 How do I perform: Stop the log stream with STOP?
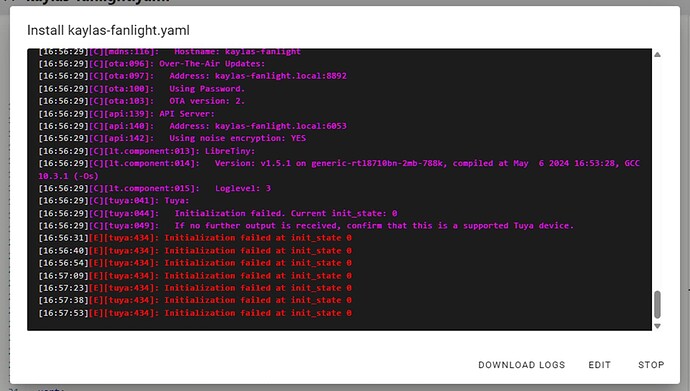coord(651,365)
